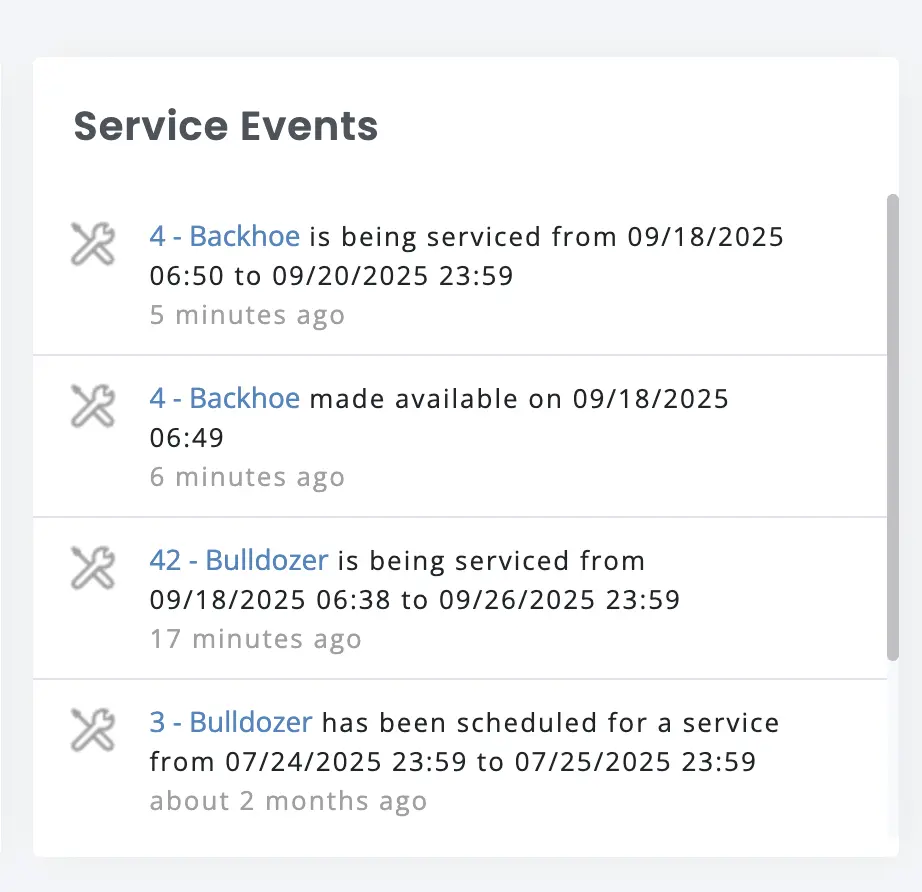
Task: Open the 42 - Bulldozer equipment link
Action: [x=239, y=560]
